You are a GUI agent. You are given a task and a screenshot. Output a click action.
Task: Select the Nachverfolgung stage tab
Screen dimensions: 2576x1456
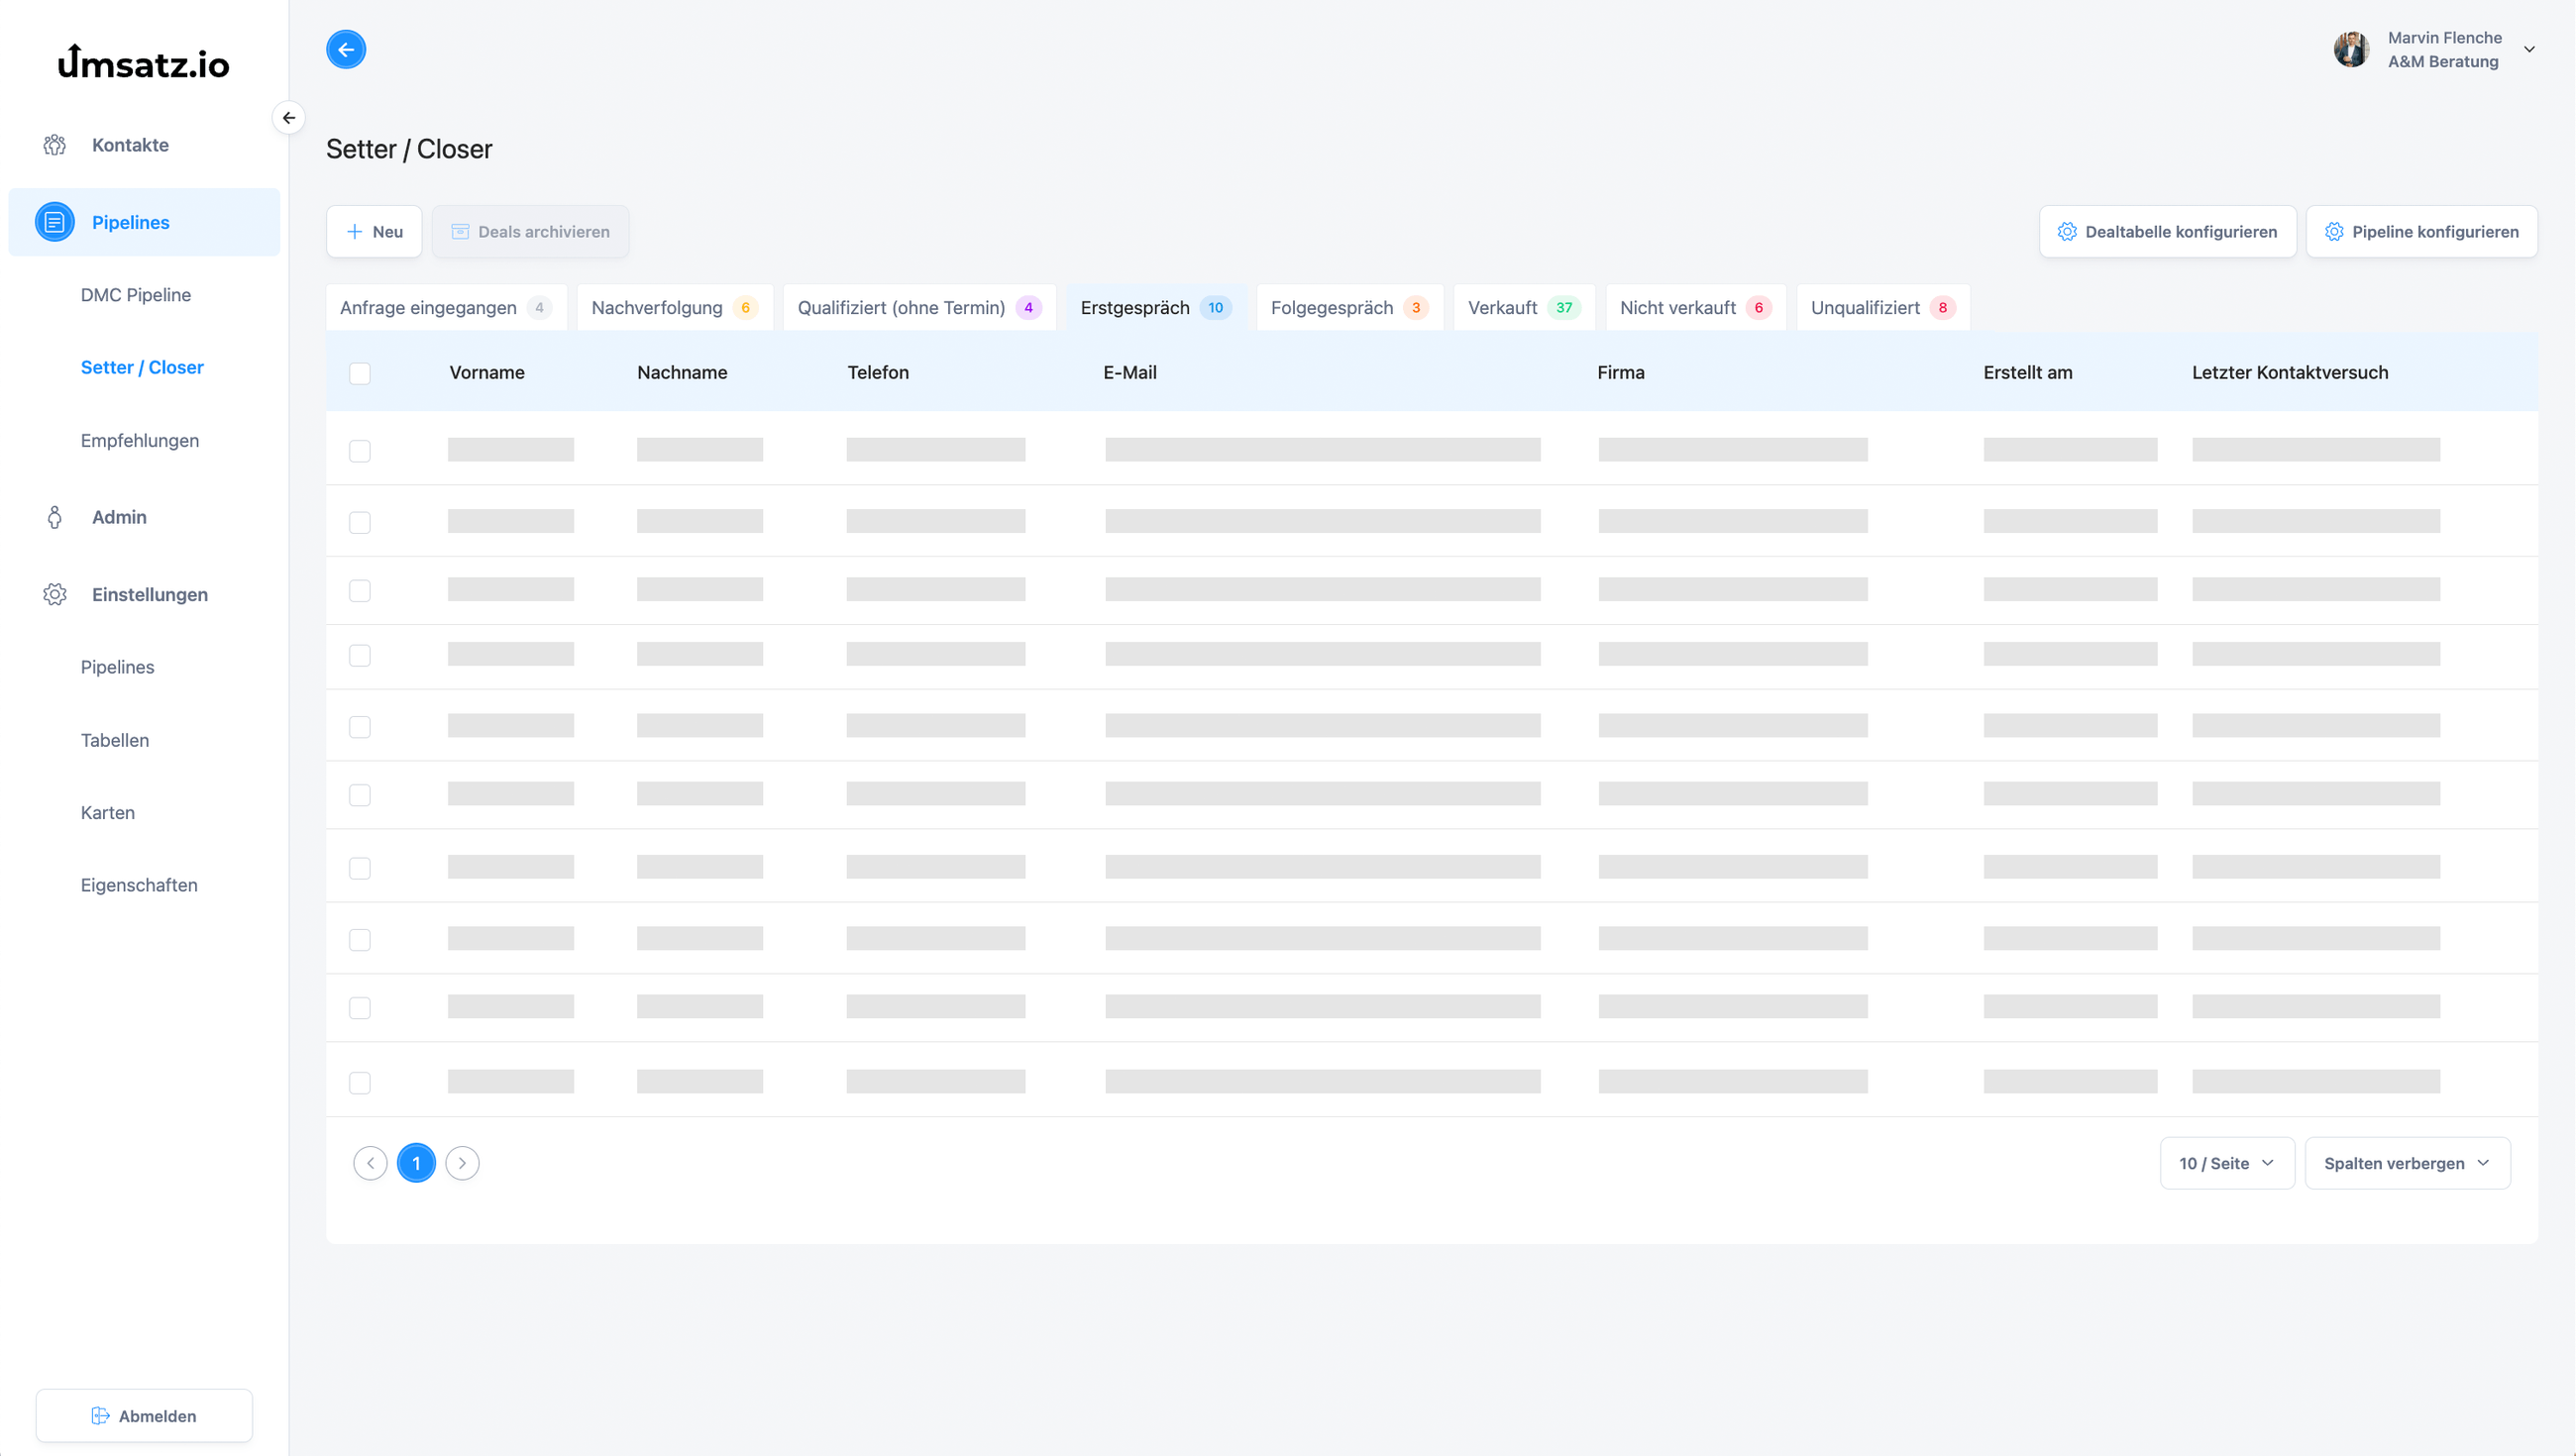coord(673,308)
